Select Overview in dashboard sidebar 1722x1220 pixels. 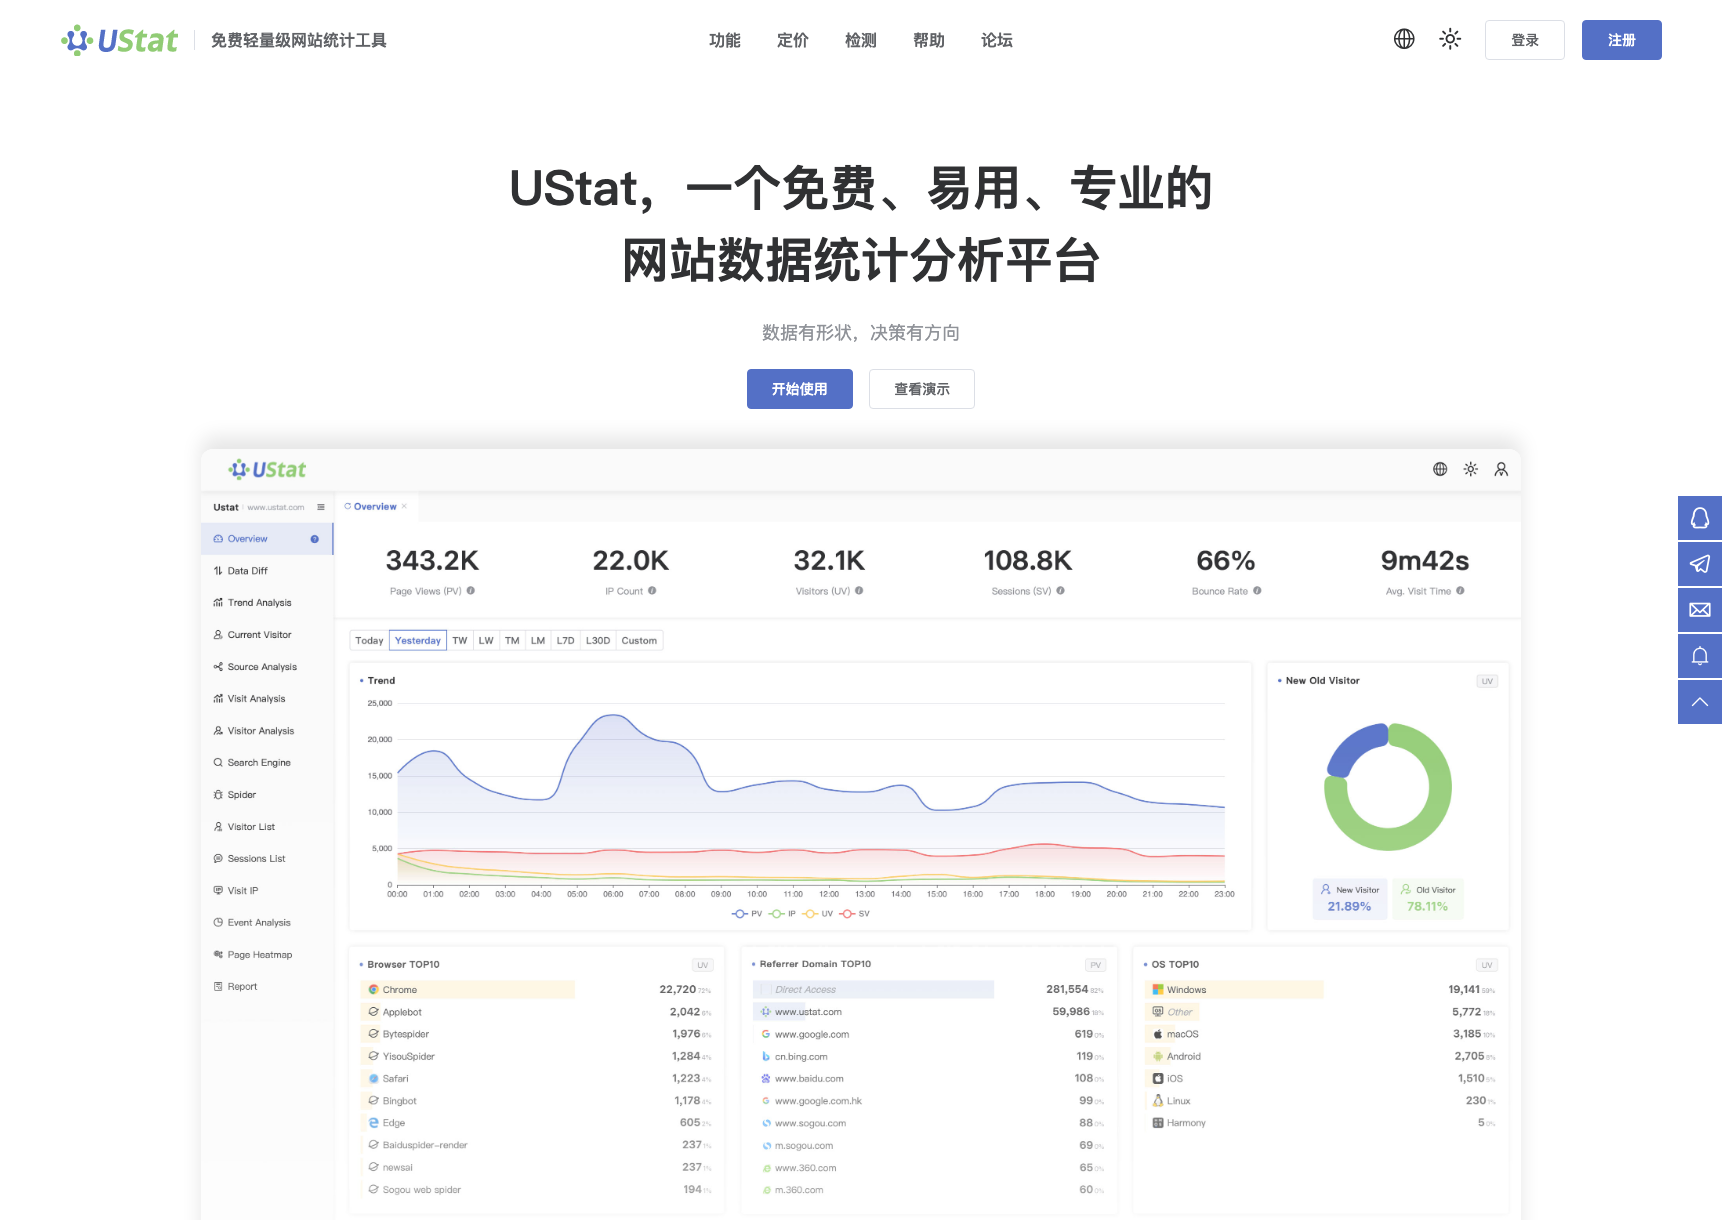[x=267, y=539]
